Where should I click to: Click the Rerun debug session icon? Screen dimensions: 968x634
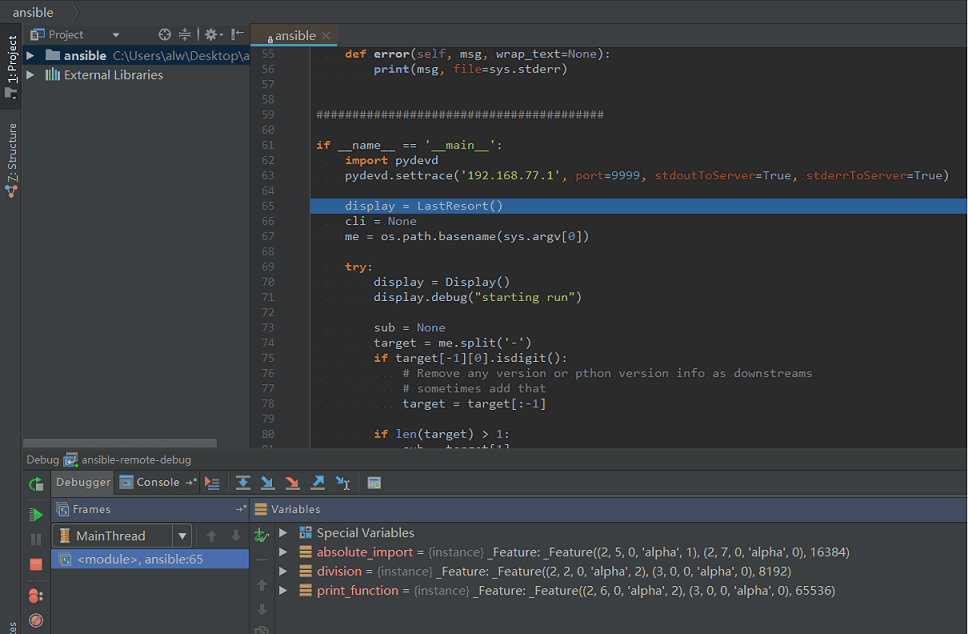point(36,484)
